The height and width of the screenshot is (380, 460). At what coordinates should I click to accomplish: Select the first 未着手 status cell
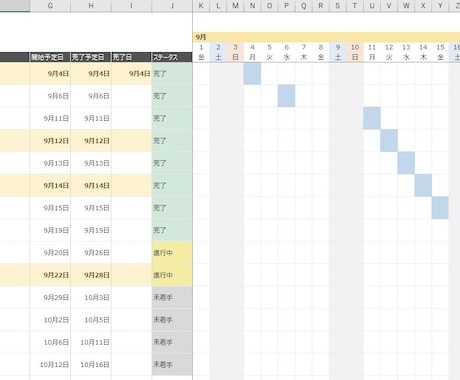point(172,297)
